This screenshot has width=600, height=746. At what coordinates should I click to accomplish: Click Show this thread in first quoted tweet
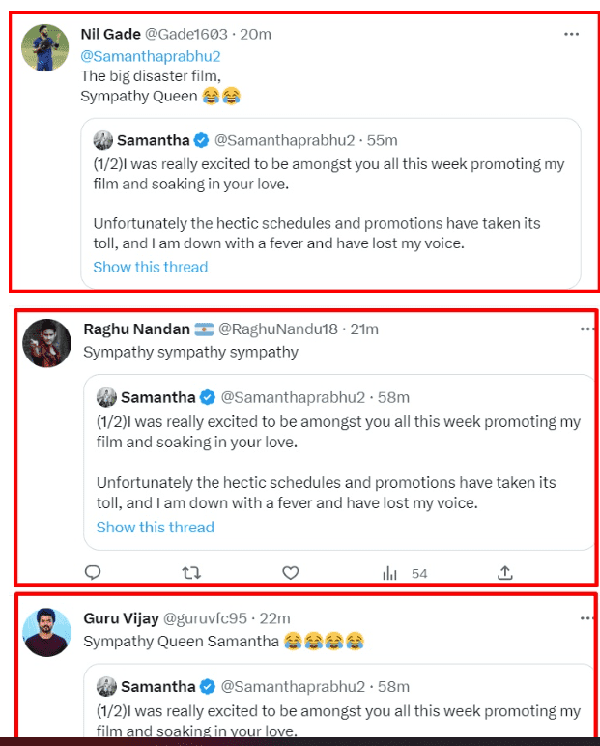151,267
